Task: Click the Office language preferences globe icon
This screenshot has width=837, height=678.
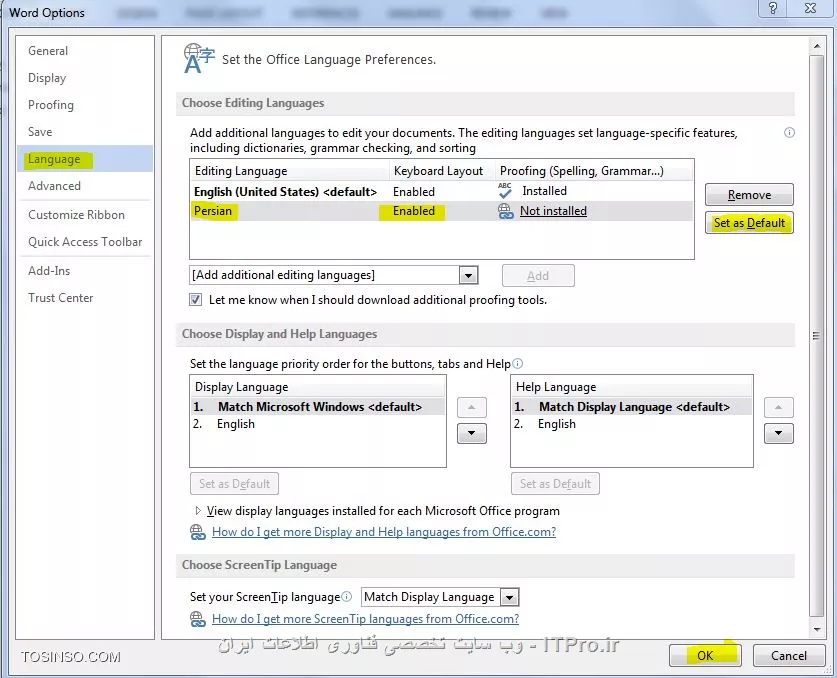Action: (199, 58)
